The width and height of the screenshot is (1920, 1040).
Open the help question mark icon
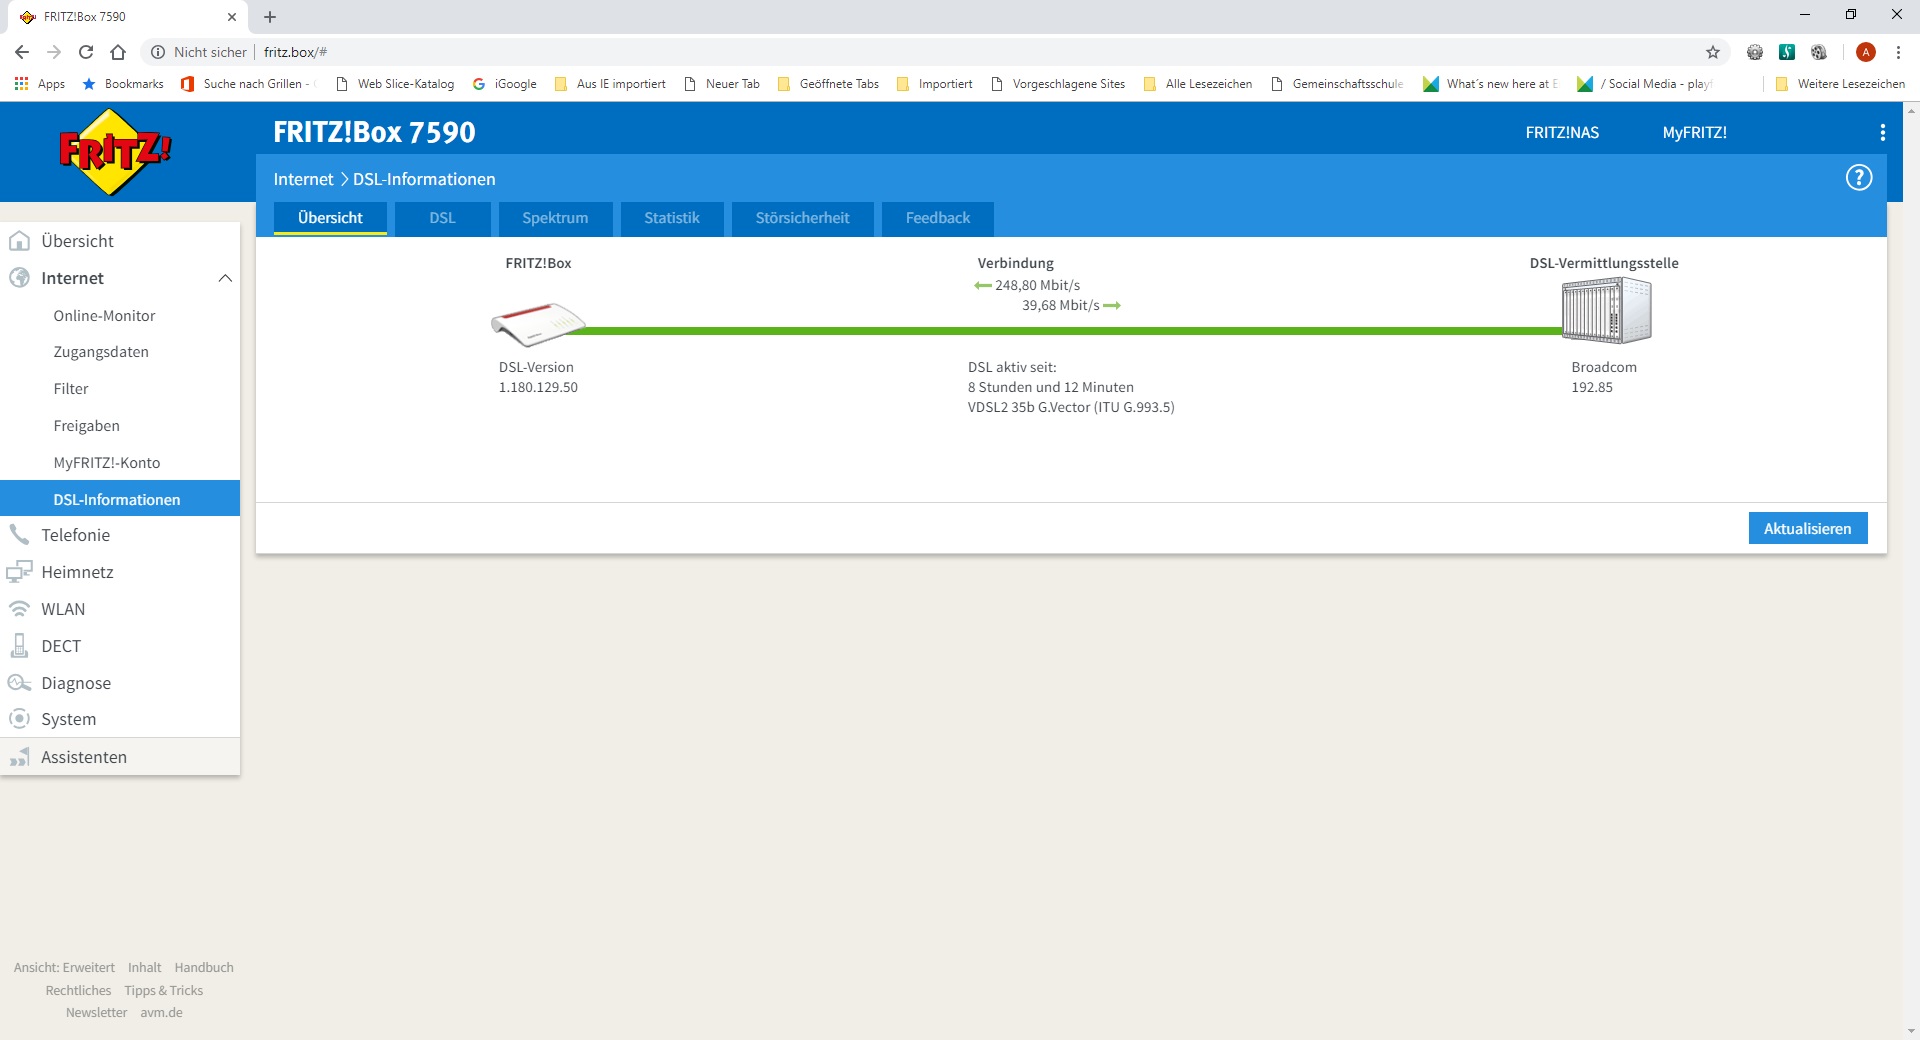(1858, 178)
